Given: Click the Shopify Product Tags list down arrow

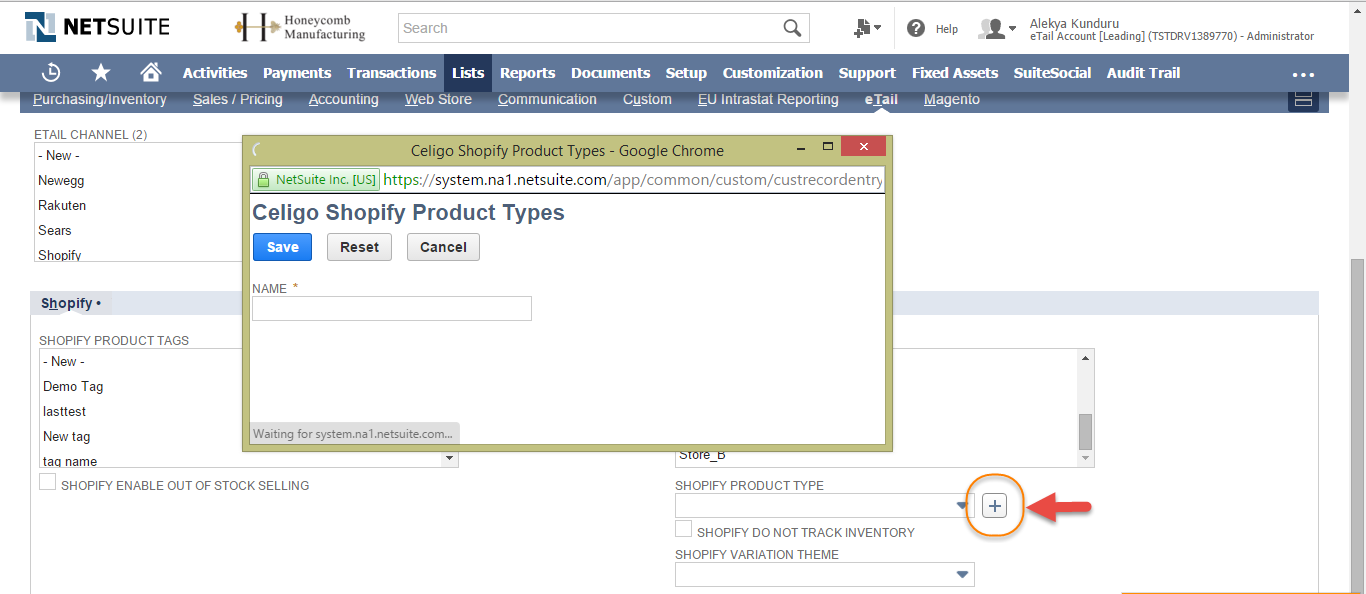Looking at the screenshot, I should coord(450,458).
